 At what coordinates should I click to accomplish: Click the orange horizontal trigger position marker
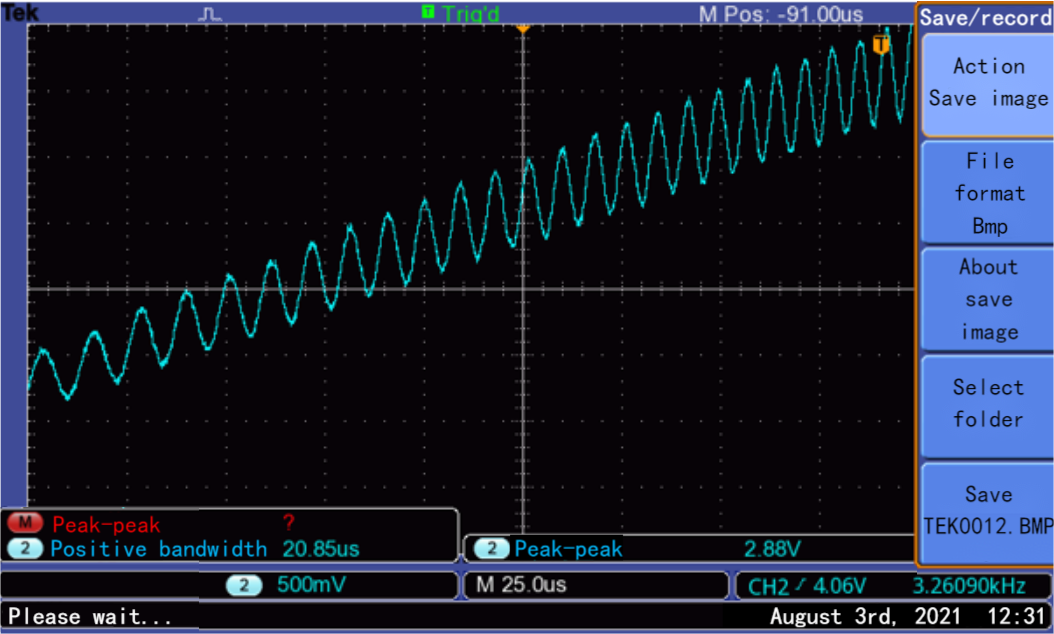[x=522, y=29]
